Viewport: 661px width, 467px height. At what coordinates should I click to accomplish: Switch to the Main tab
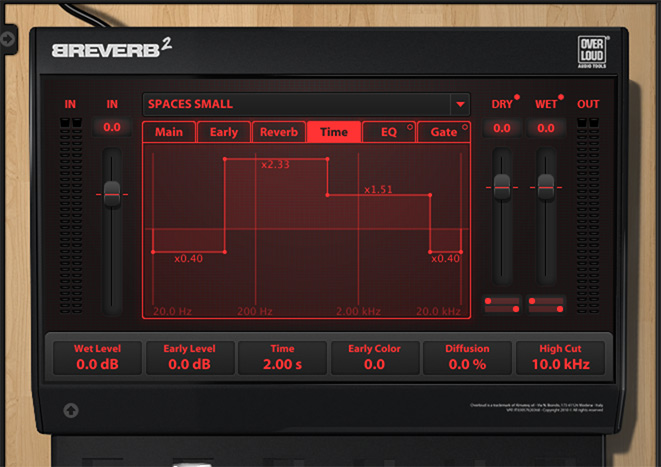click(x=168, y=132)
